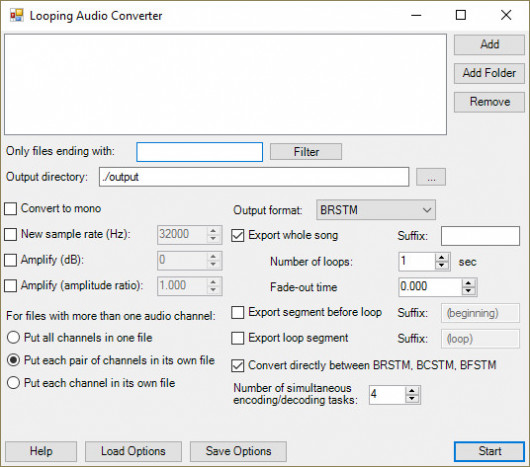
Task: Tick the New sample rate (Hz) checkbox
Action: [10, 234]
